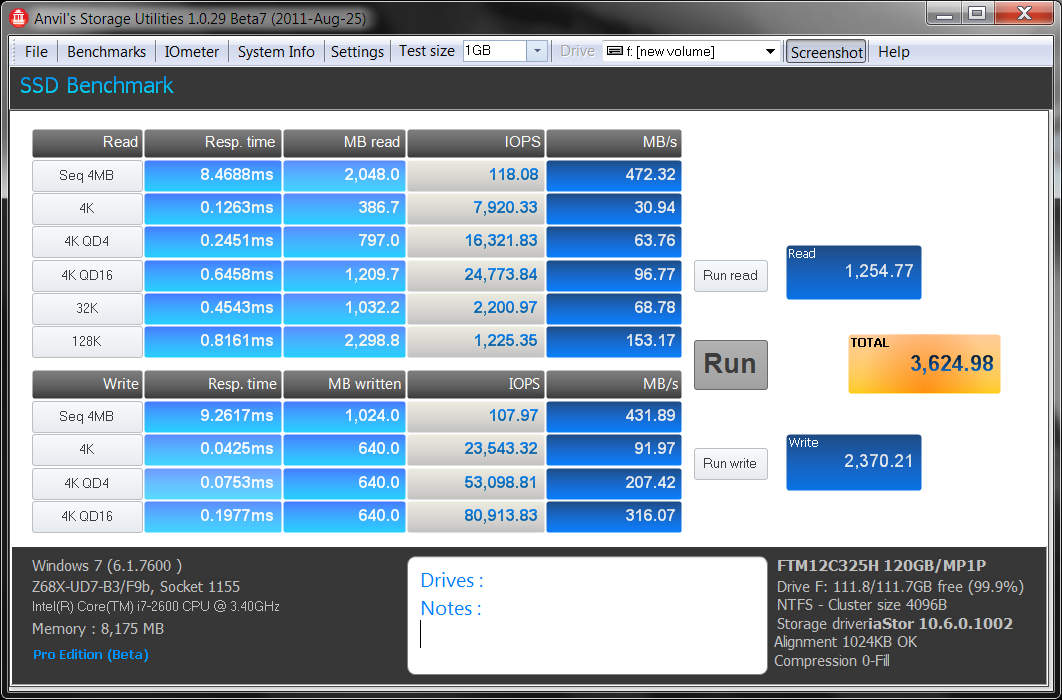This screenshot has height=700, width=1062.
Task: Click the Seq 4MB read test button
Action: point(86,175)
